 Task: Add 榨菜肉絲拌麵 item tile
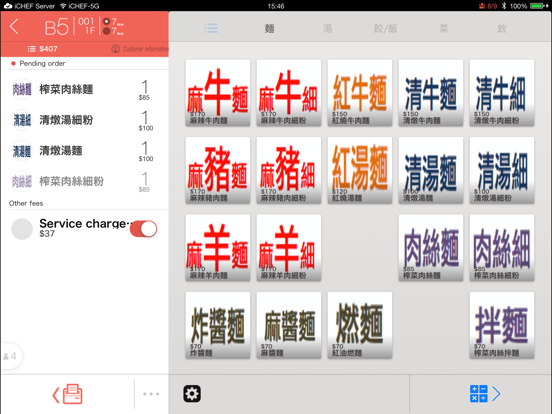point(502,325)
